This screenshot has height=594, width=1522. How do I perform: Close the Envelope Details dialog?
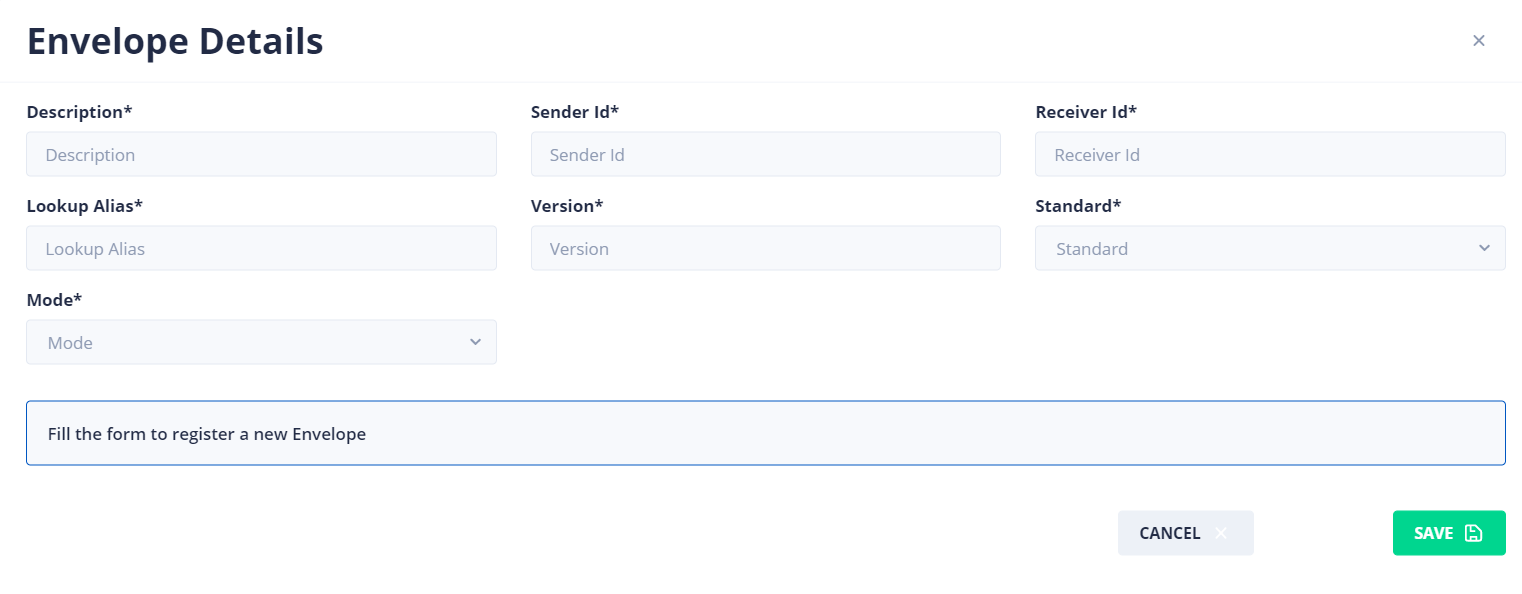[x=1479, y=41]
